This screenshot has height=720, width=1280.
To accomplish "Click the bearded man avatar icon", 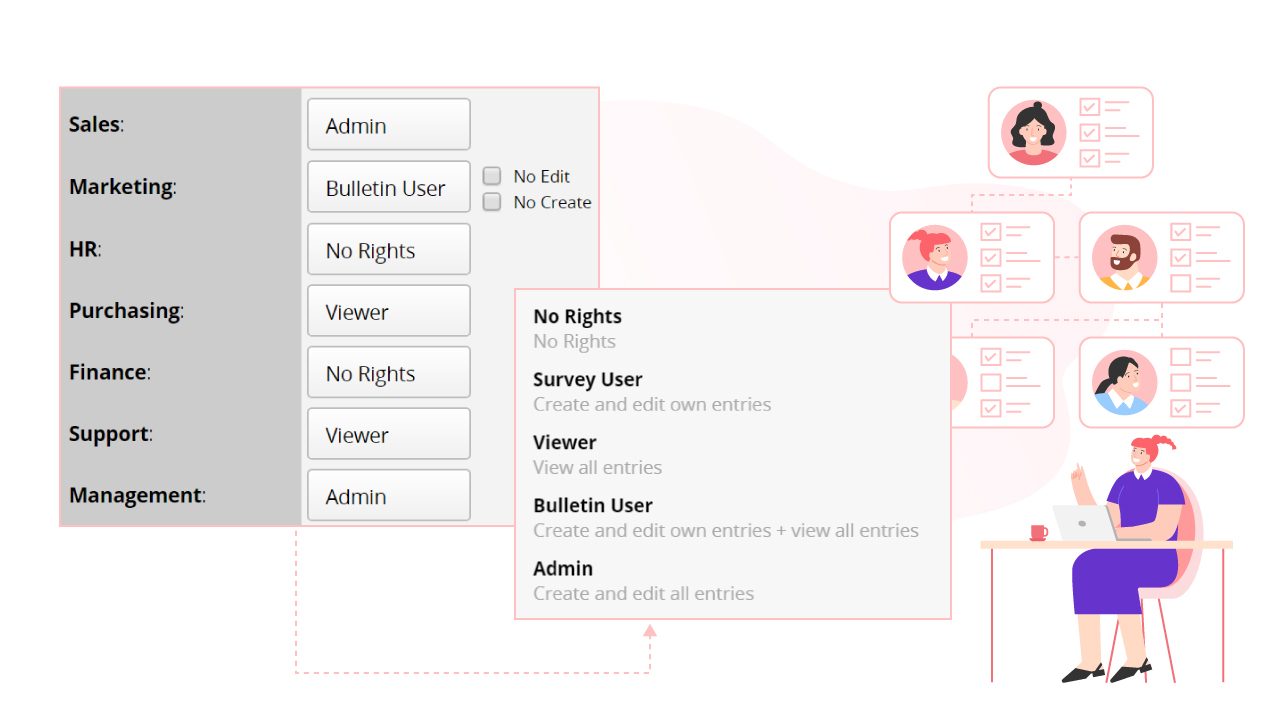I will point(1124,258).
